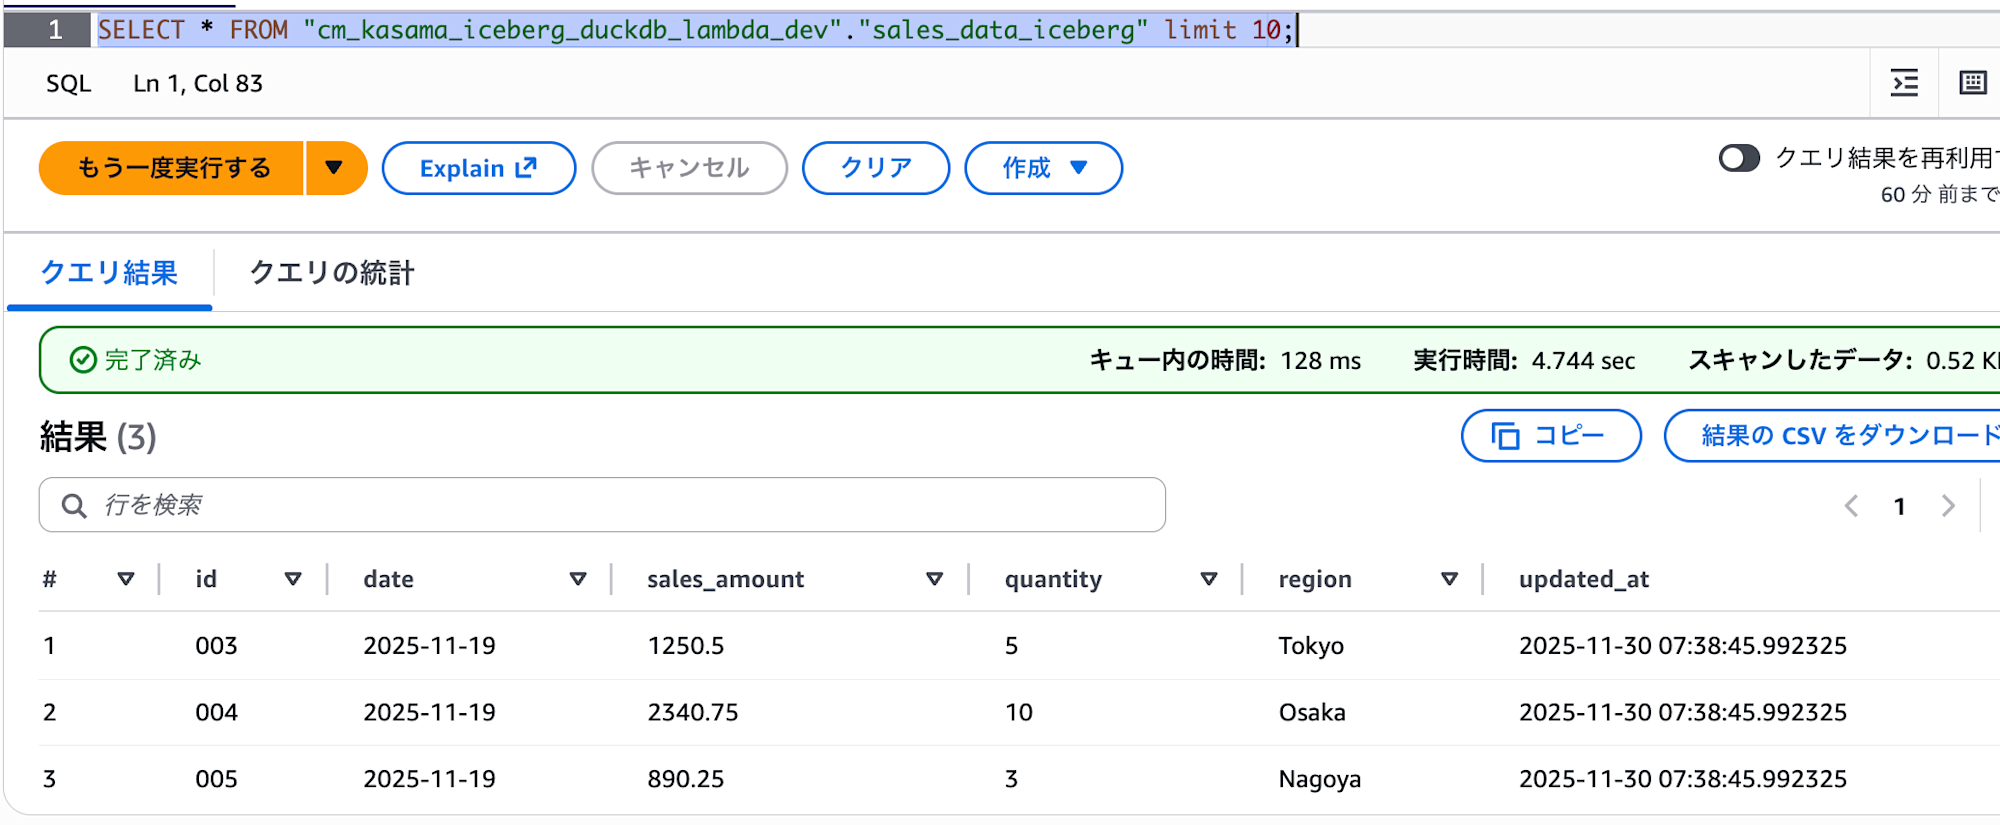Copy results with the コピー button
2000x825 pixels.
click(1550, 436)
